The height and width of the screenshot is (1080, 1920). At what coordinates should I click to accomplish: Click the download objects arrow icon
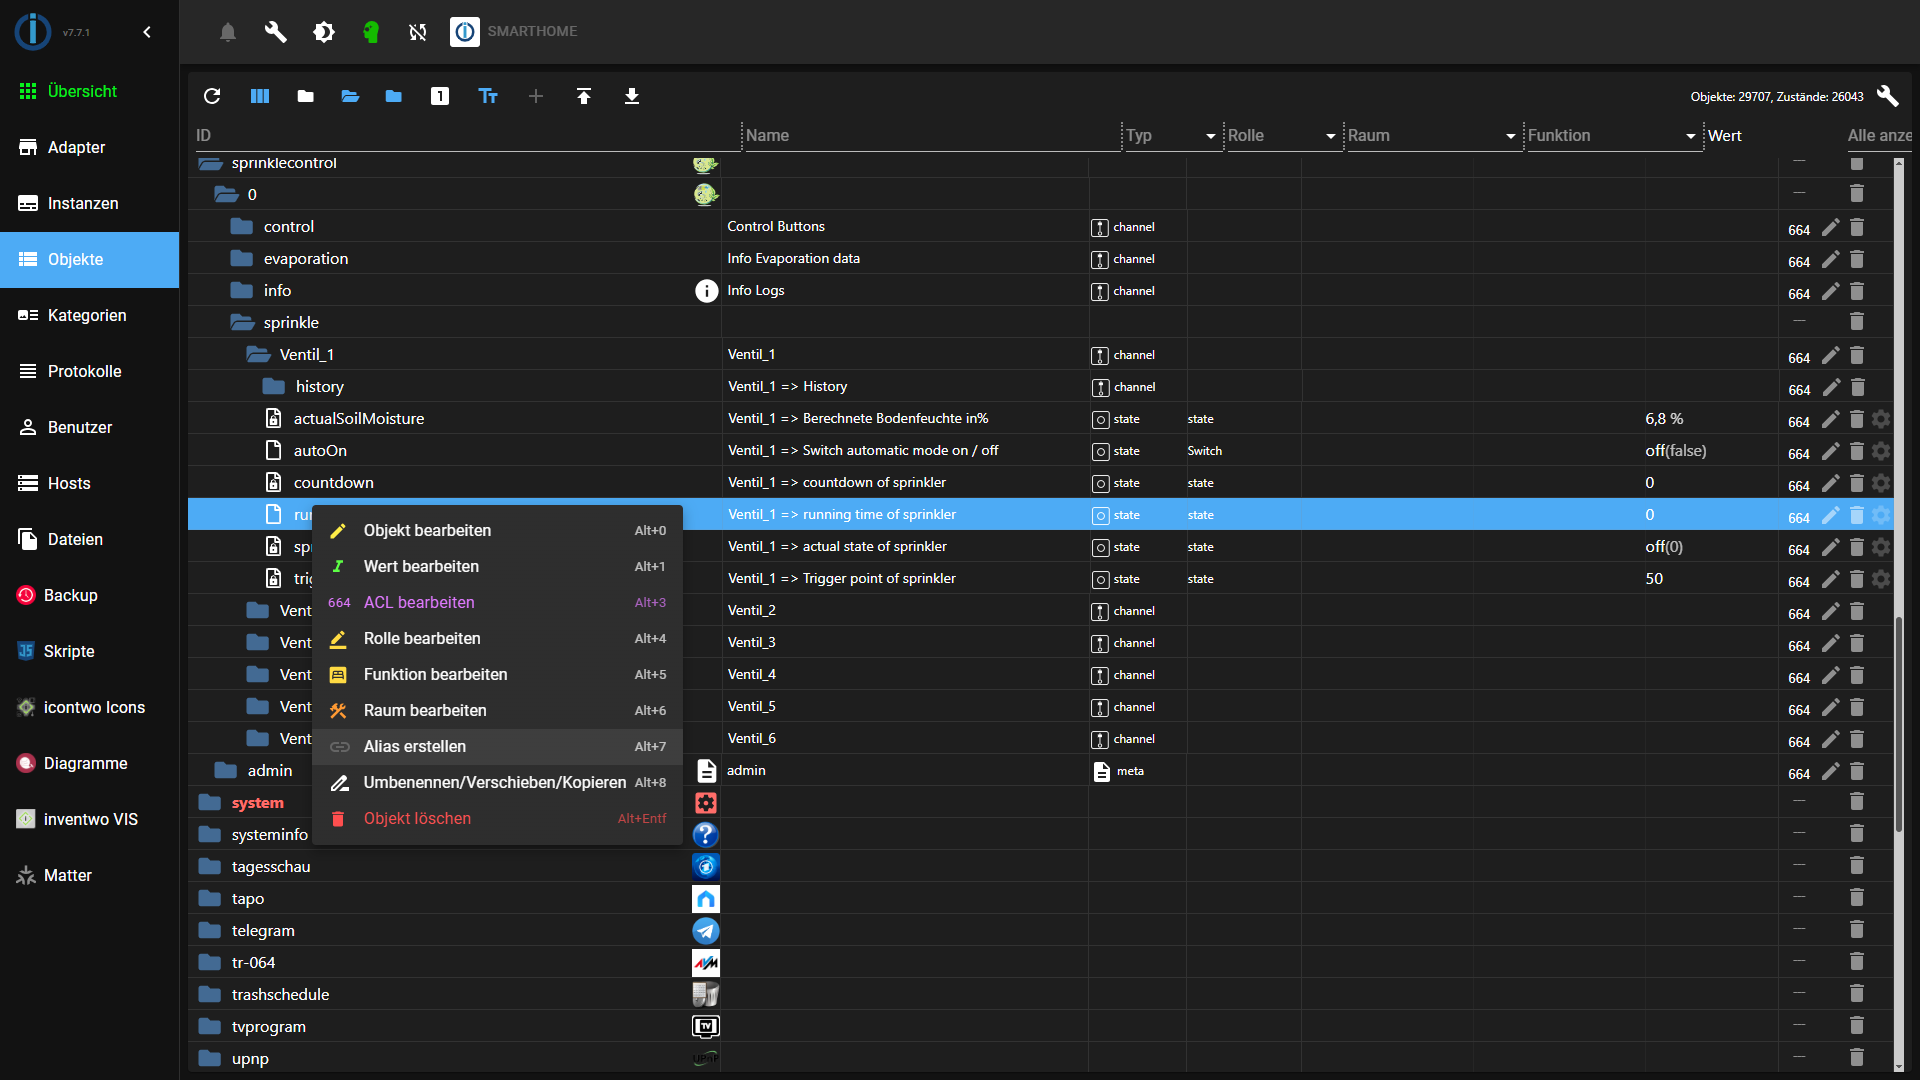tap(632, 96)
